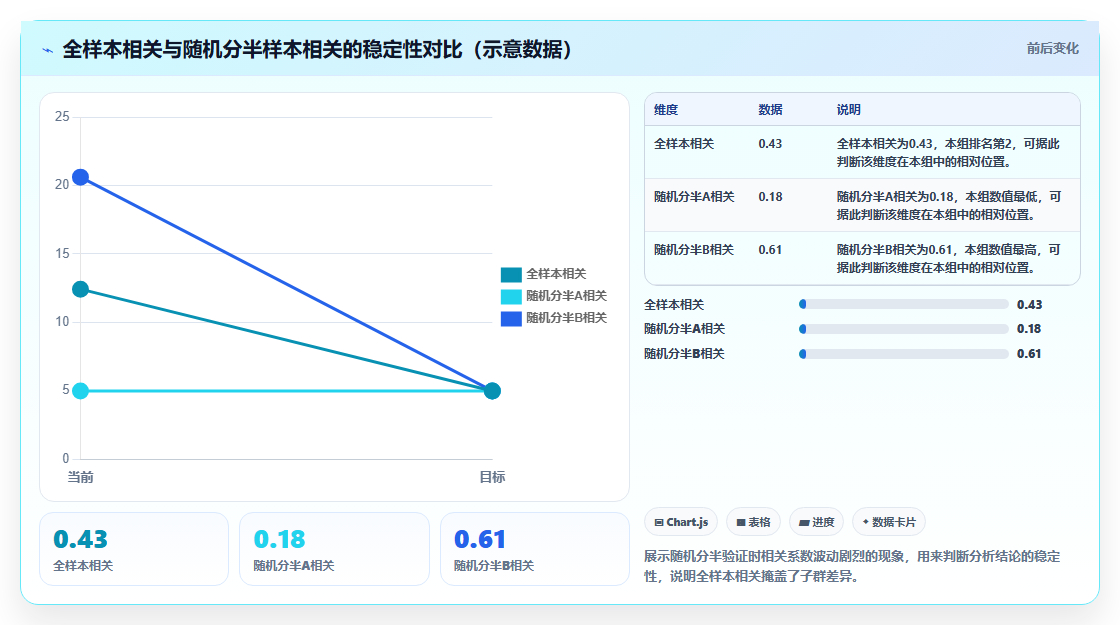The width and height of the screenshot is (1120, 625).
Task: Click the 全样本相关 legend label text
Action: point(556,274)
